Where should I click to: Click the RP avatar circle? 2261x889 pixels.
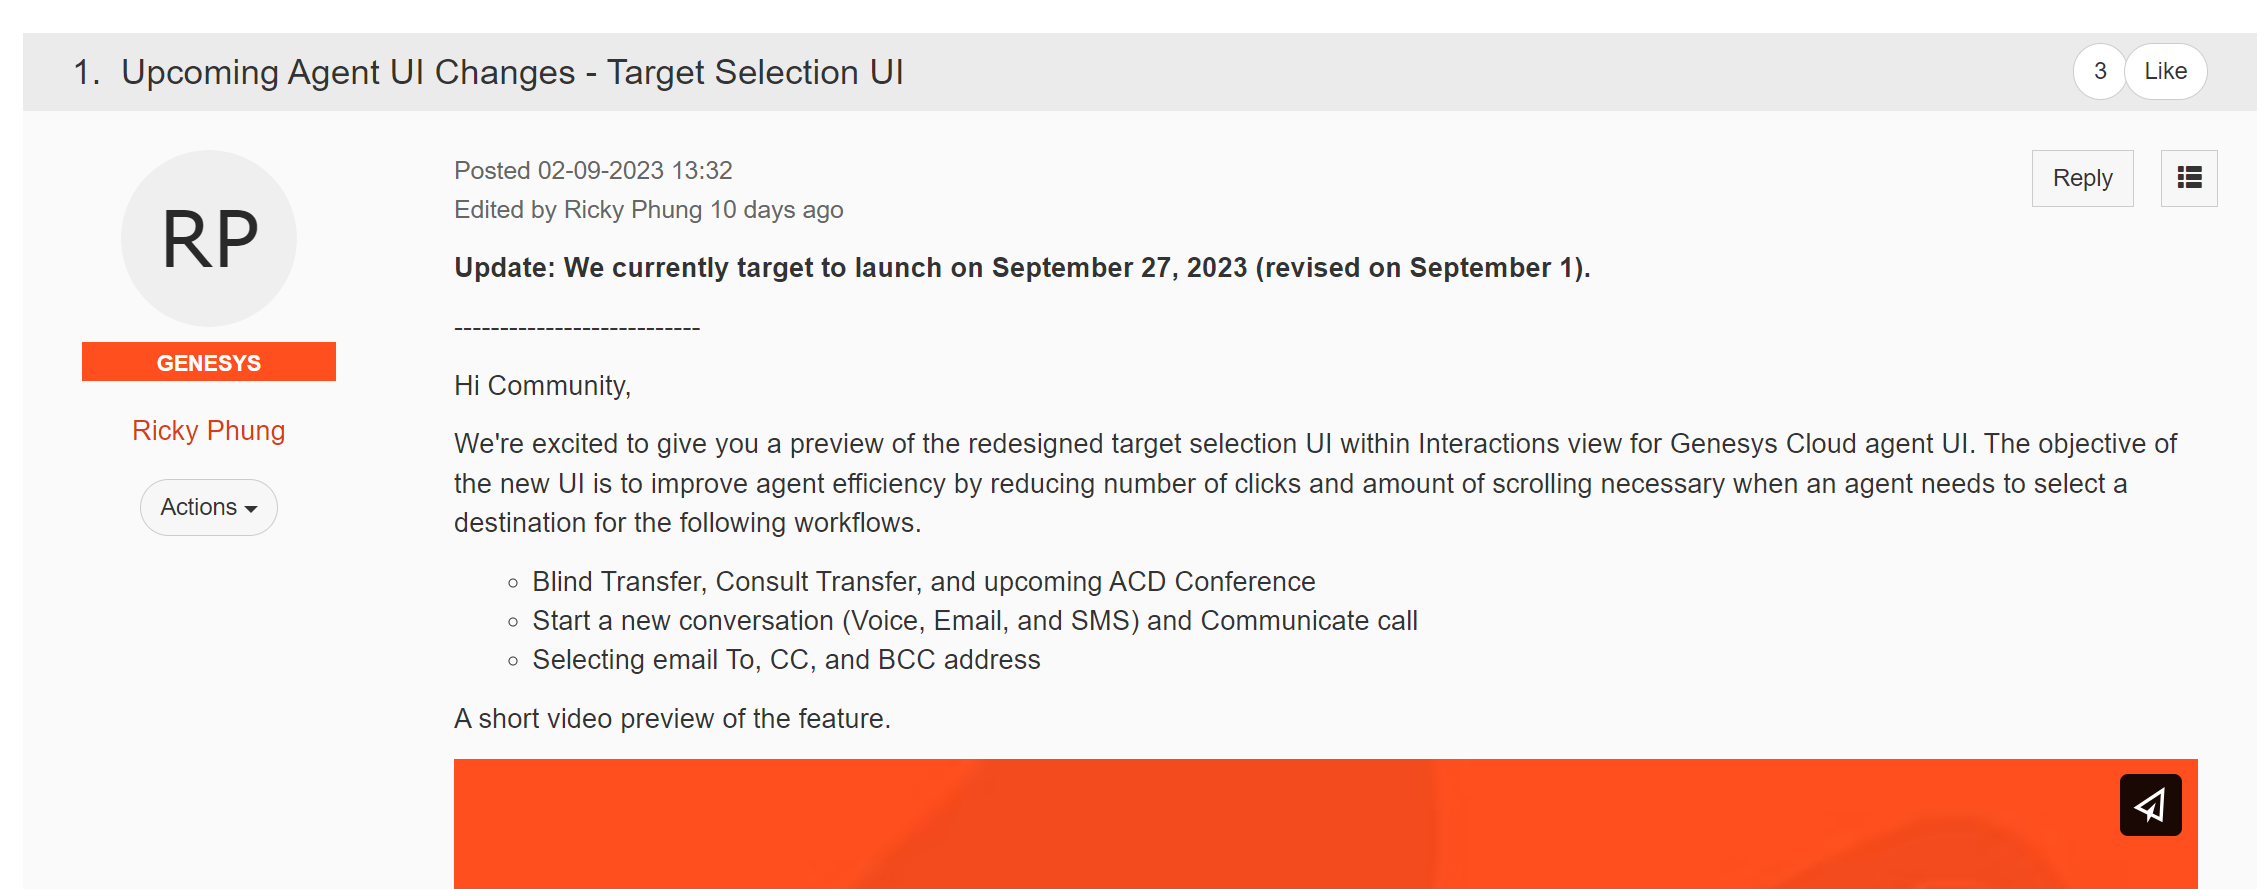point(209,238)
